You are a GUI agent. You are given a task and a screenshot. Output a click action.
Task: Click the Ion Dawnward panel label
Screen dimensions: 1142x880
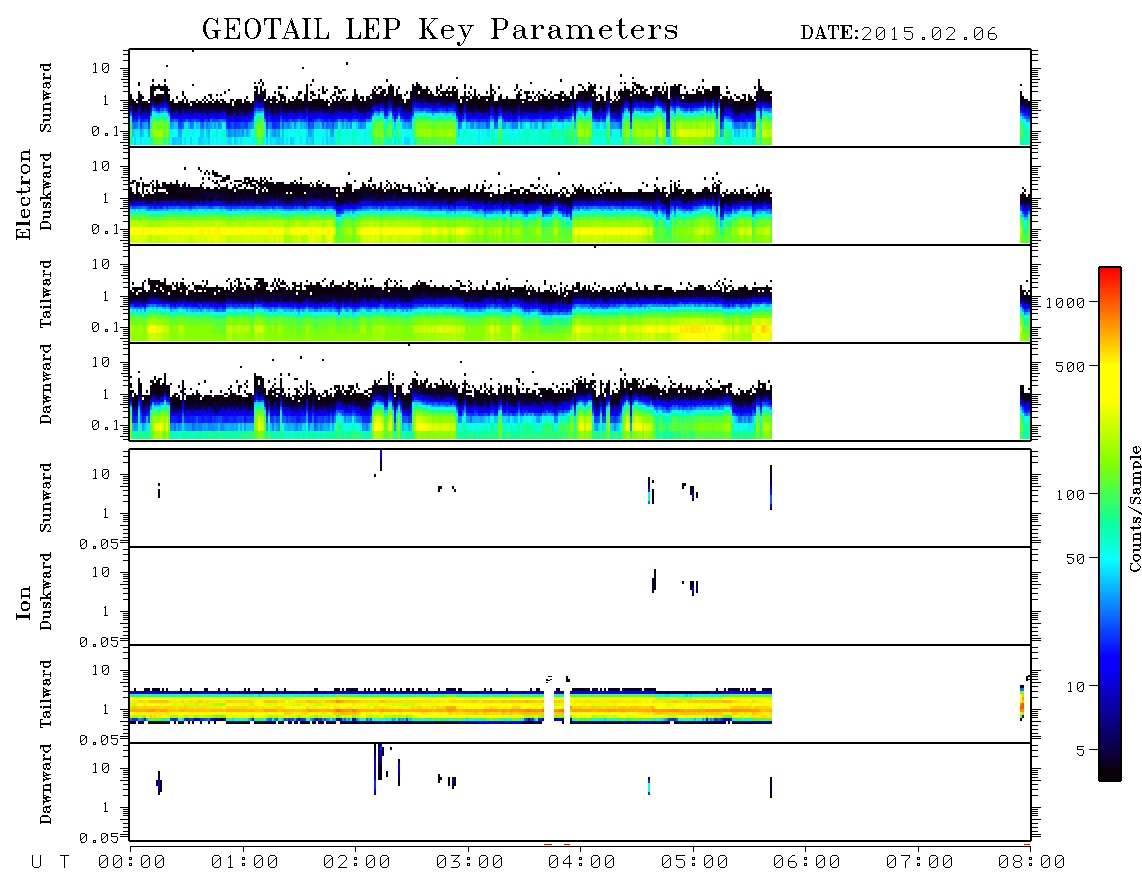[46, 783]
